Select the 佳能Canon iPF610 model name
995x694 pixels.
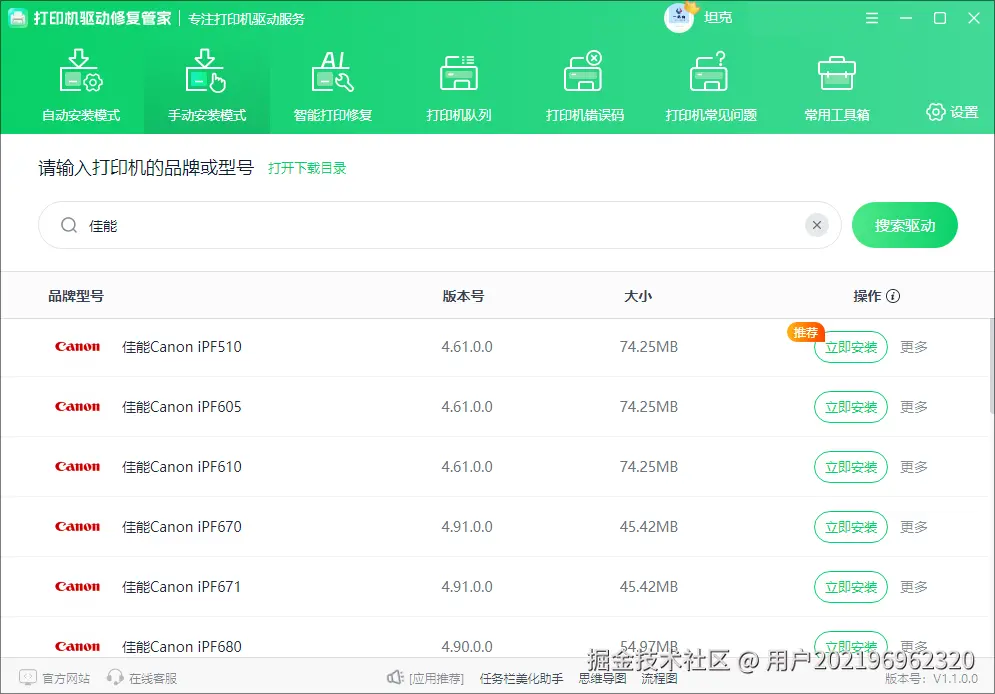pyautogui.click(x=181, y=467)
